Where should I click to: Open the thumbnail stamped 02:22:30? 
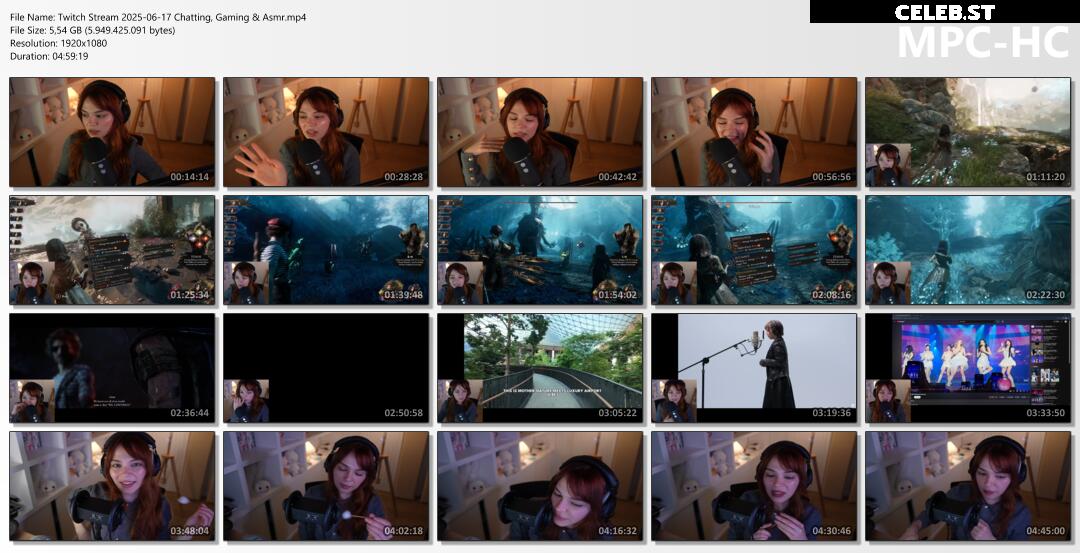point(968,250)
